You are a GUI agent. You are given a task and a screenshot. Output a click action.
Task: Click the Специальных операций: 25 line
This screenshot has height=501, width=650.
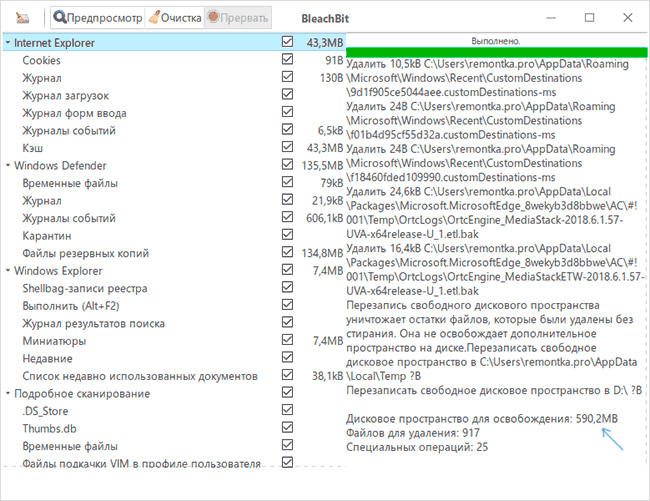click(417, 447)
